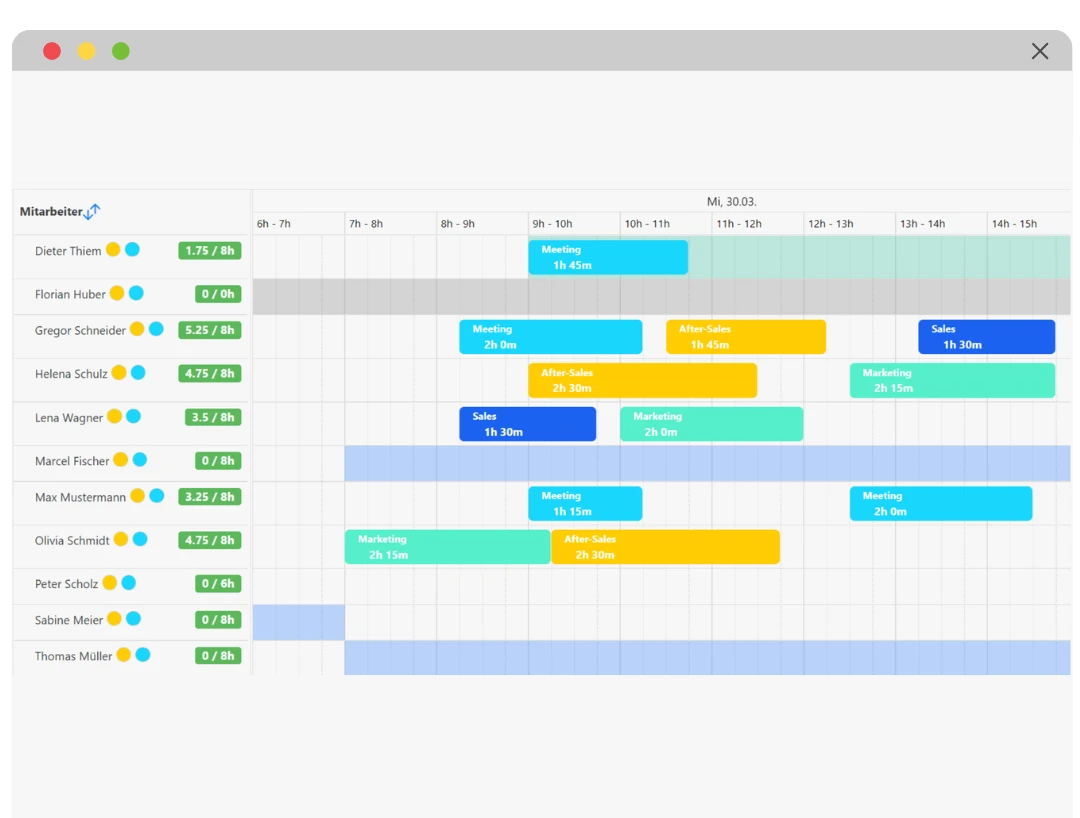Image resolution: width=1080 pixels, height=818 pixels.
Task: Click the date header Mi, 30.03.
Action: [x=731, y=202]
